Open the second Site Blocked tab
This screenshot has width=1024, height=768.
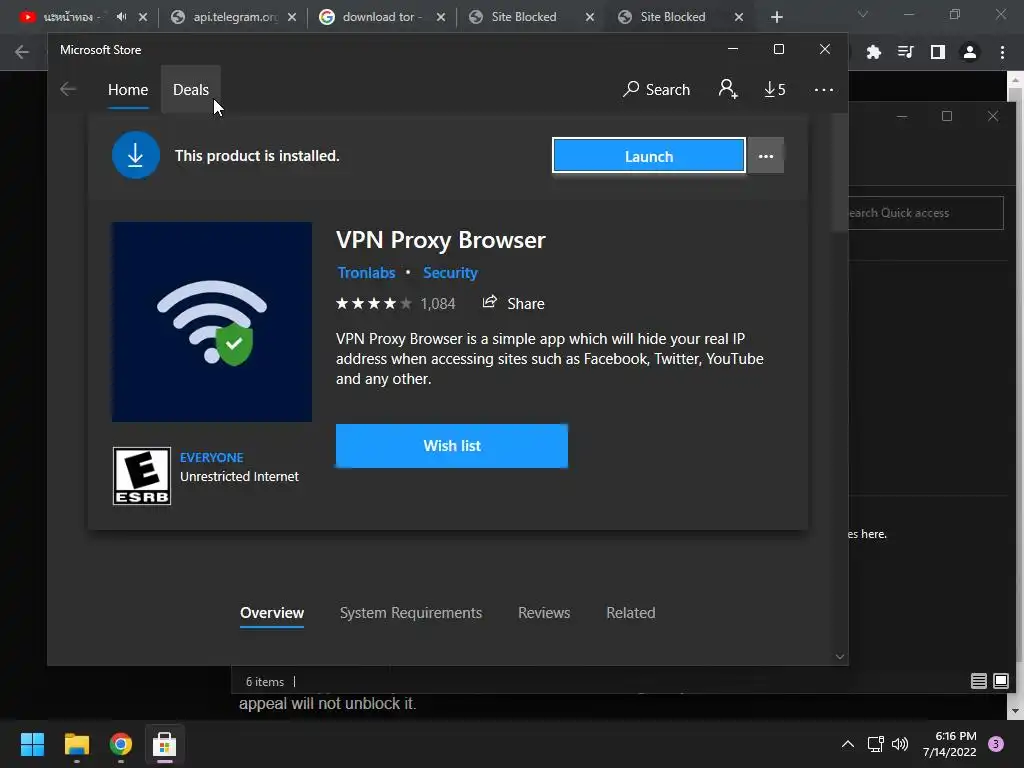click(x=673, y=17)
